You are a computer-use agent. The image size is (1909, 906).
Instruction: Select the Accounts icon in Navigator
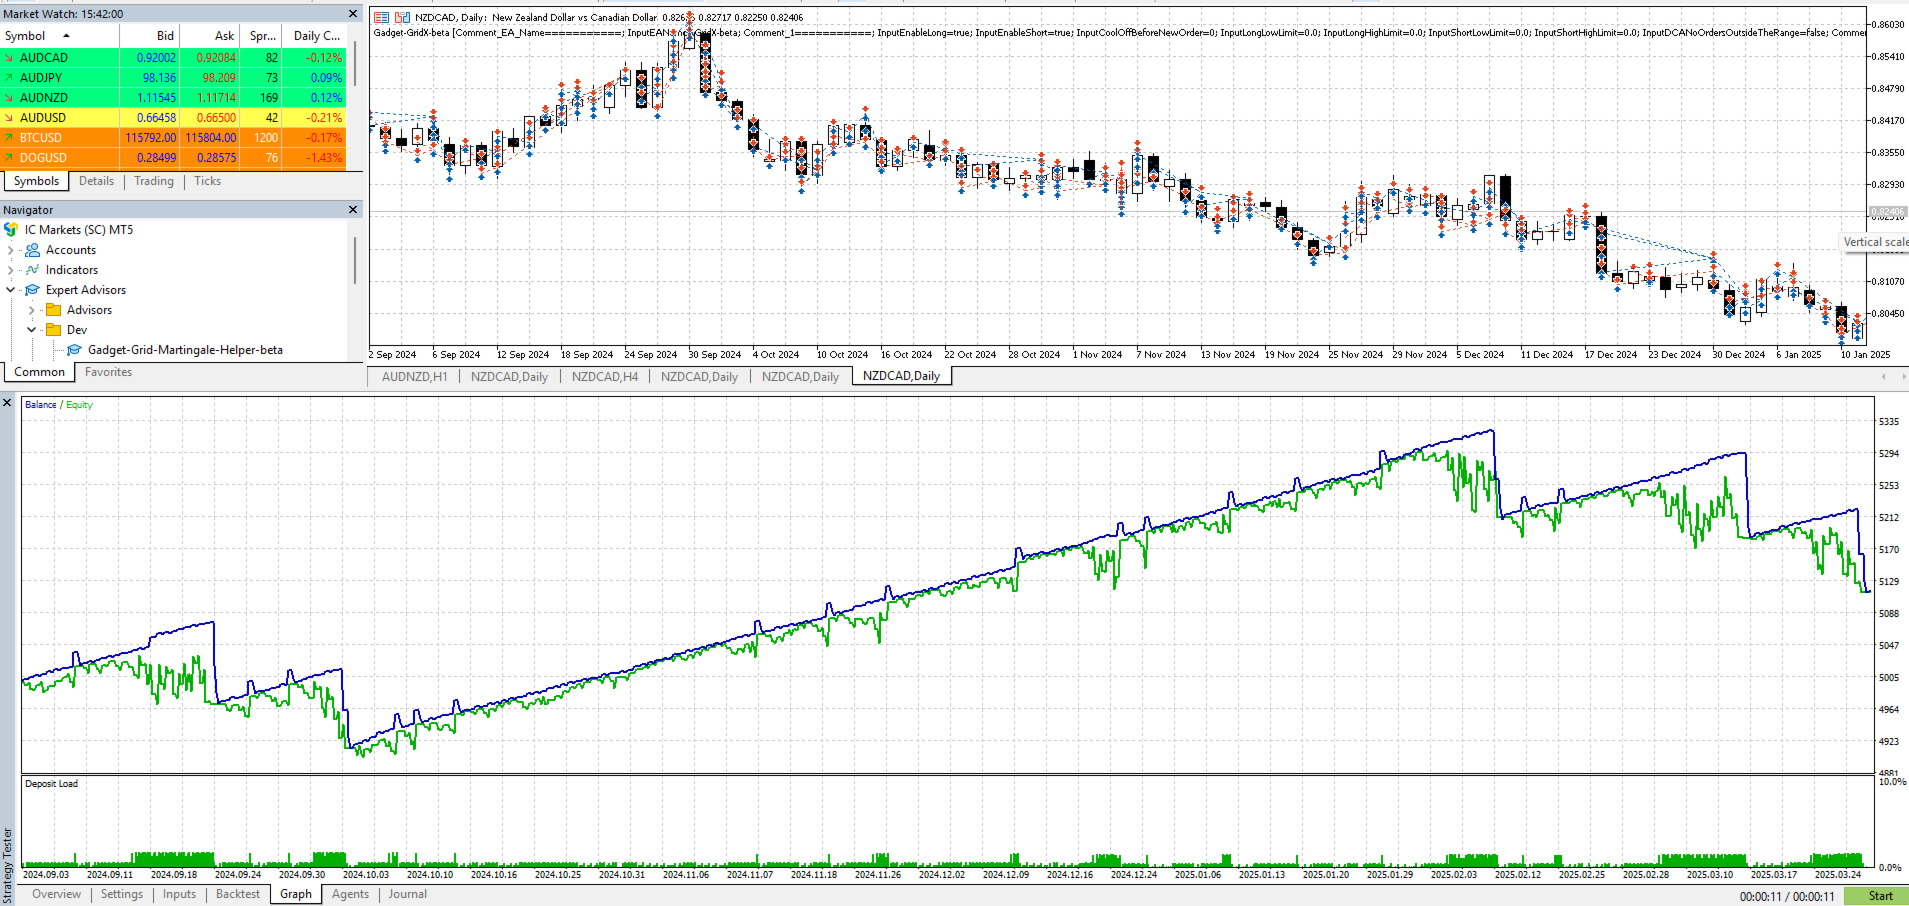[x=33, y=250]
